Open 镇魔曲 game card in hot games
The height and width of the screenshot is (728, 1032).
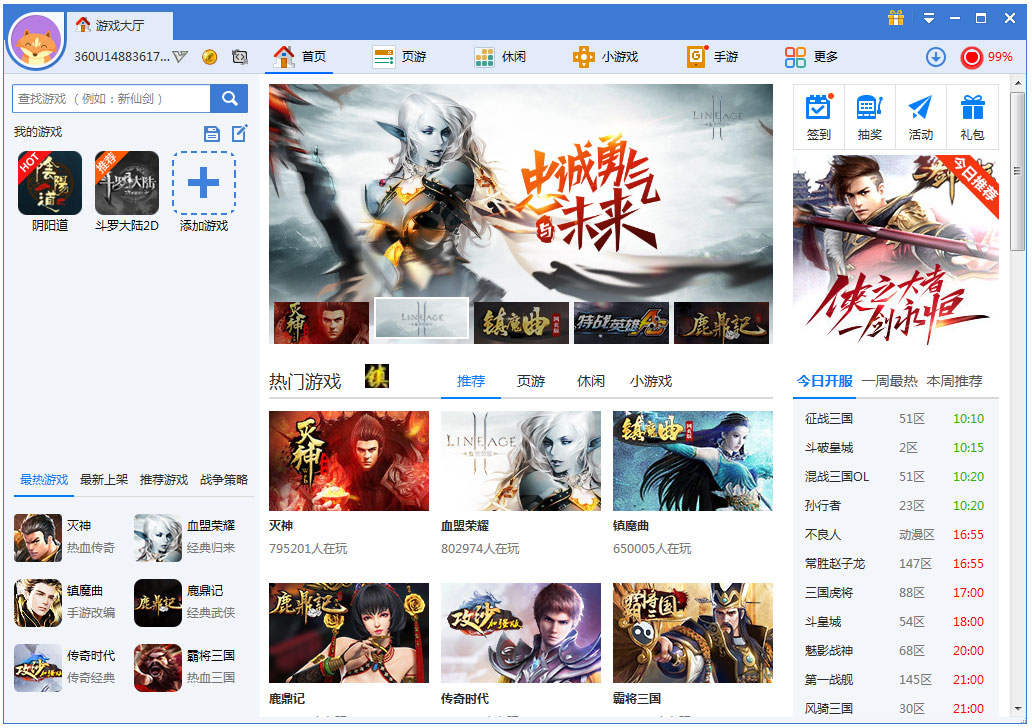pyautogui.click(x=692, y=461)
